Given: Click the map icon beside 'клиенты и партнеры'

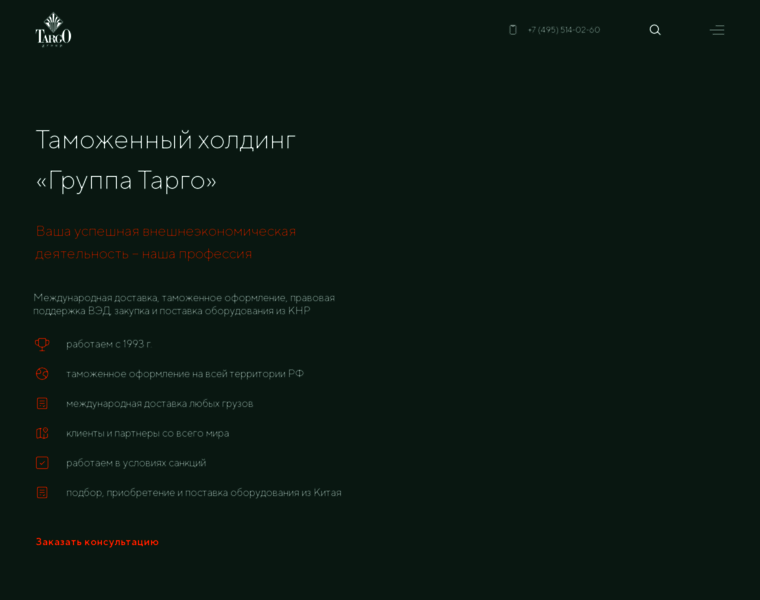Looking at the screenshot, I should (42, 433).
